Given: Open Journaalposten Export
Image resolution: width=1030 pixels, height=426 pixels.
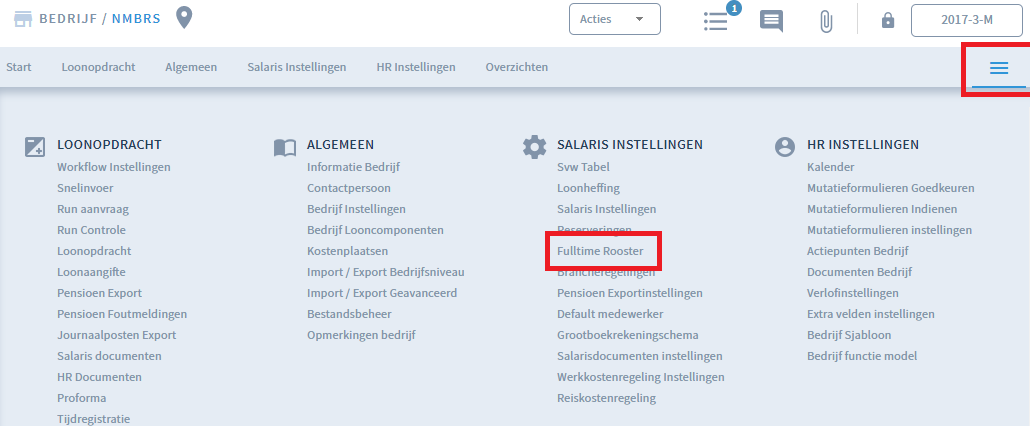Looking at the screenshot, I should point(117,335).
